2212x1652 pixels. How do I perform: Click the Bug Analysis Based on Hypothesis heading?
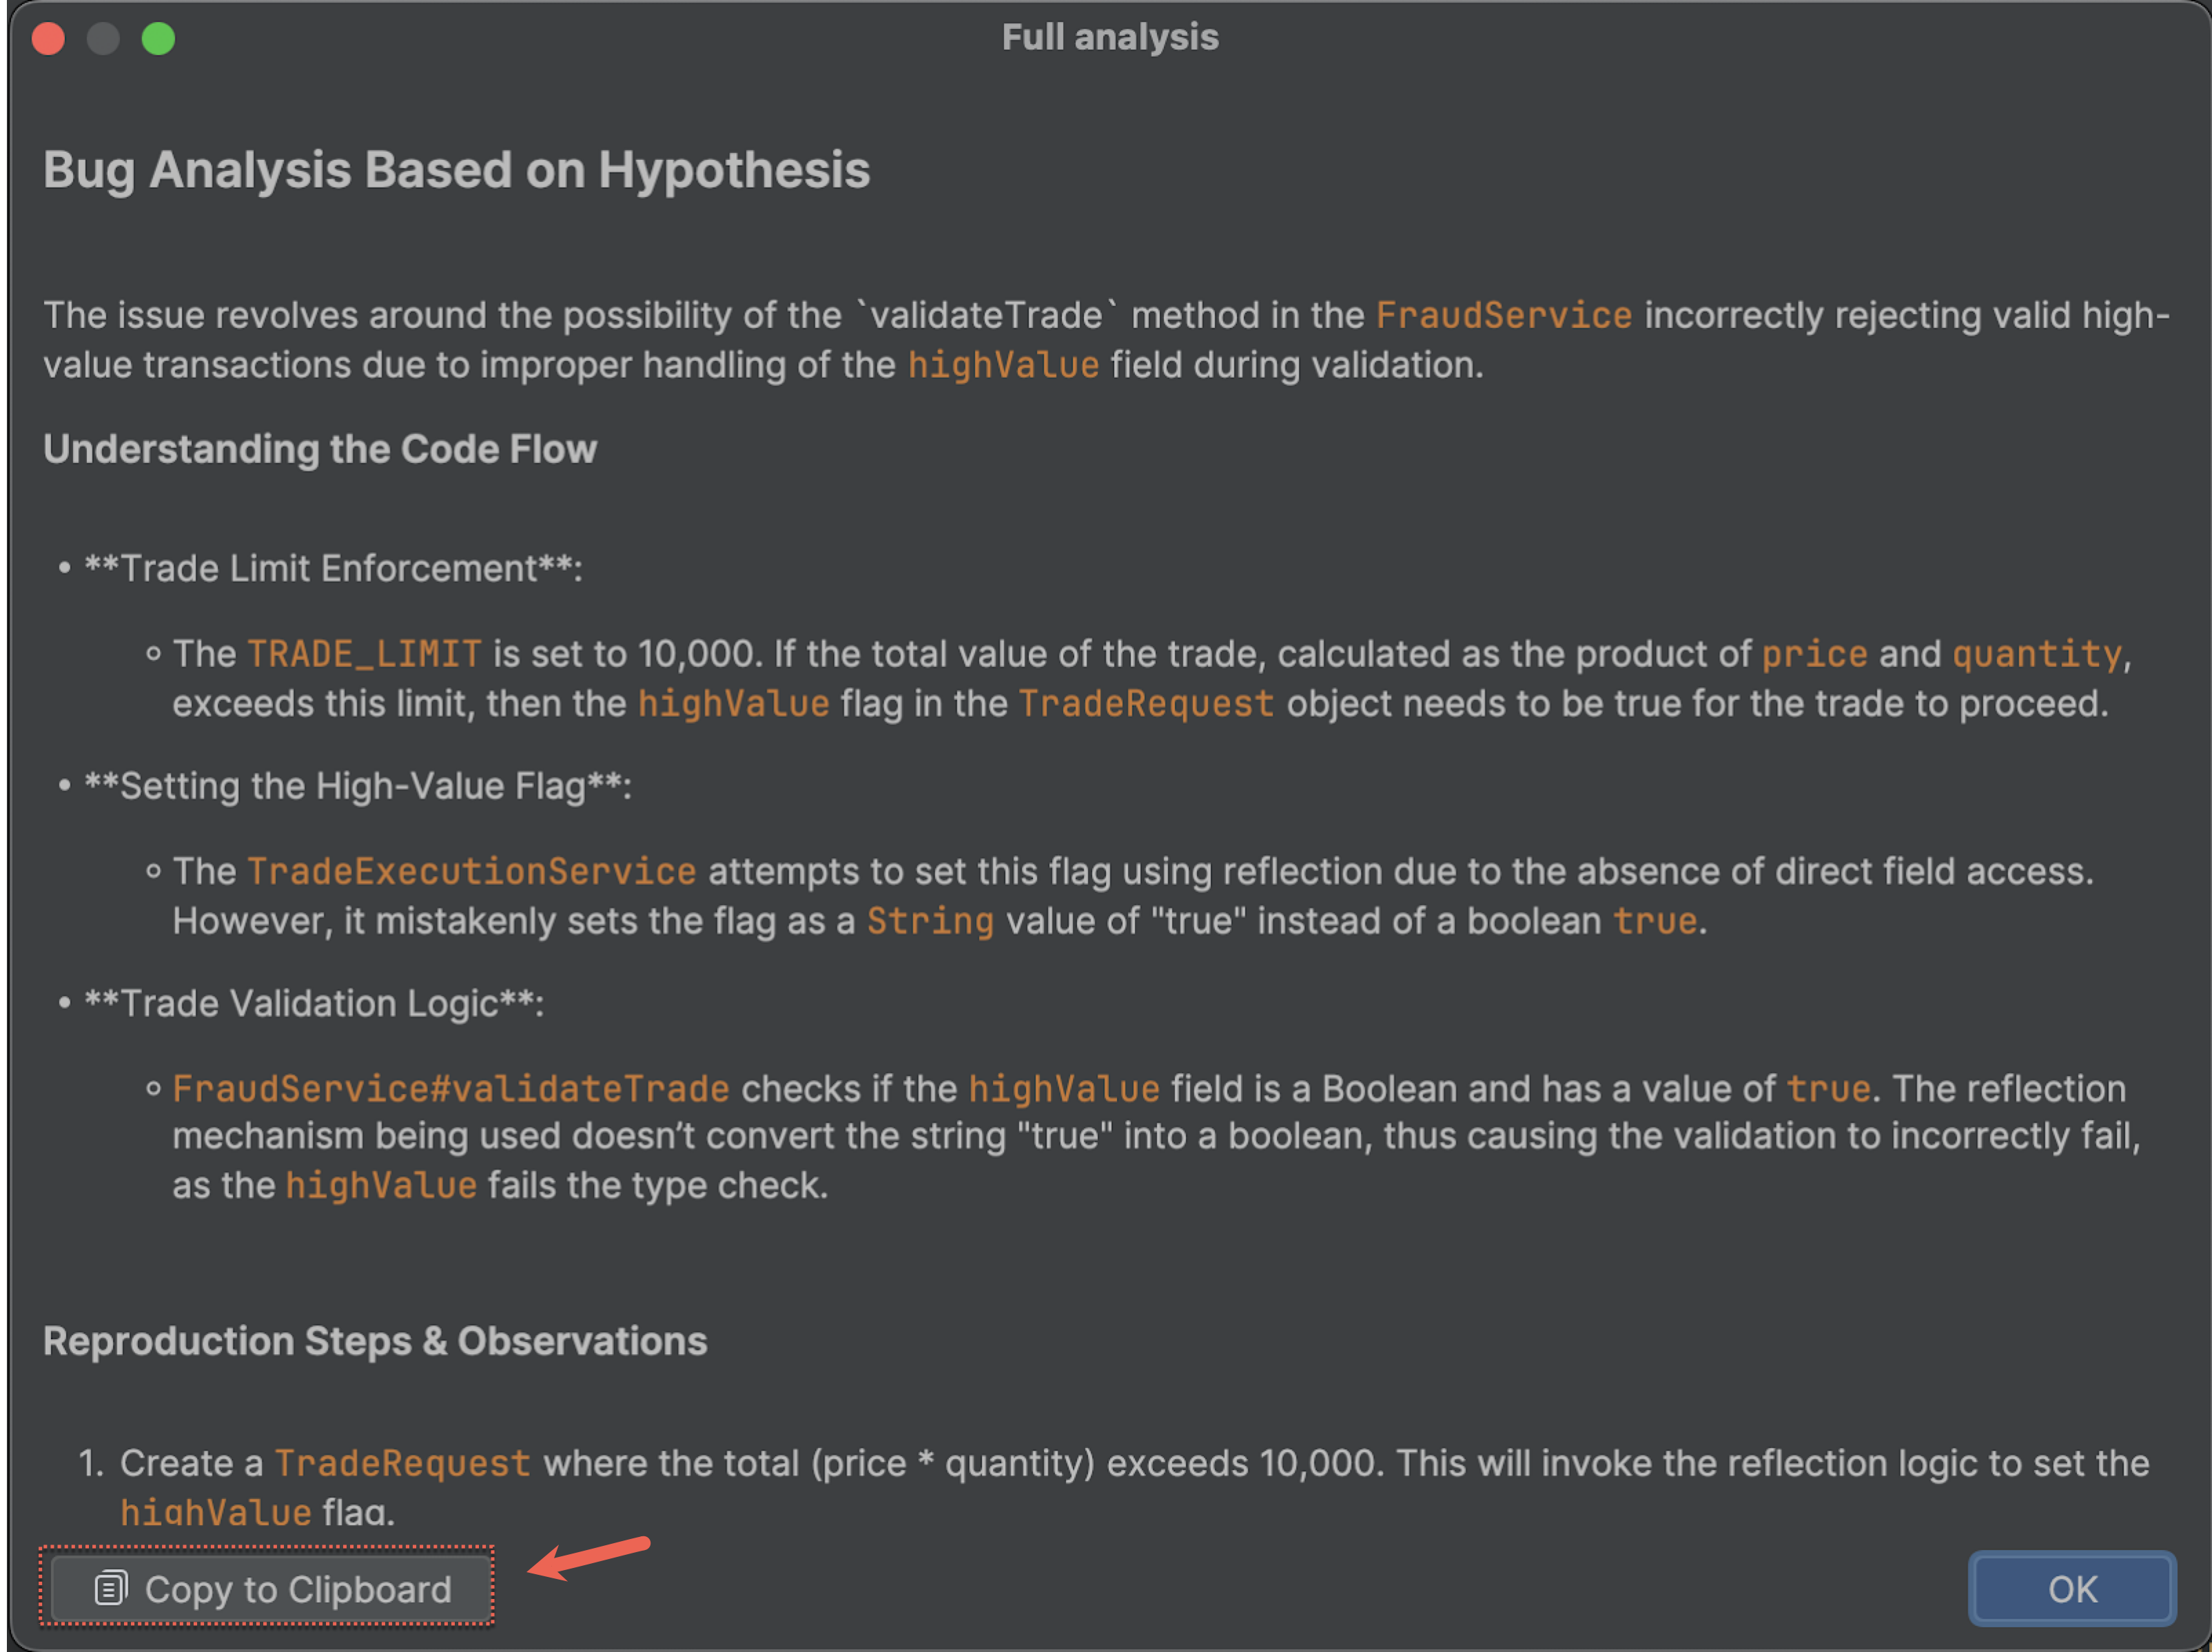click(456, 170)
